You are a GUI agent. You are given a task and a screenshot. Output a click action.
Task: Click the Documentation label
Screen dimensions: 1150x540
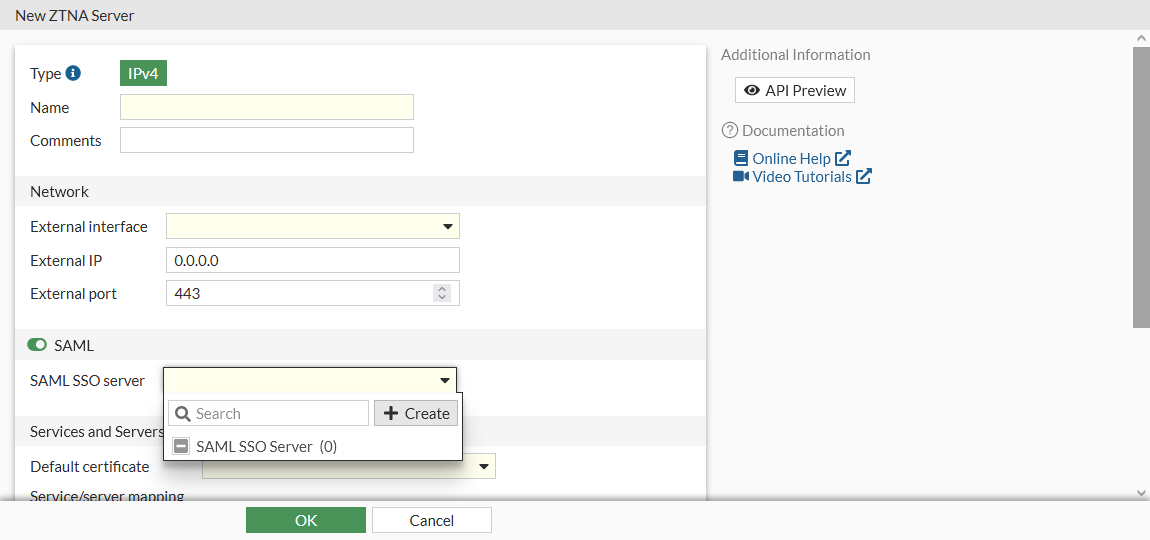point(793,131)
